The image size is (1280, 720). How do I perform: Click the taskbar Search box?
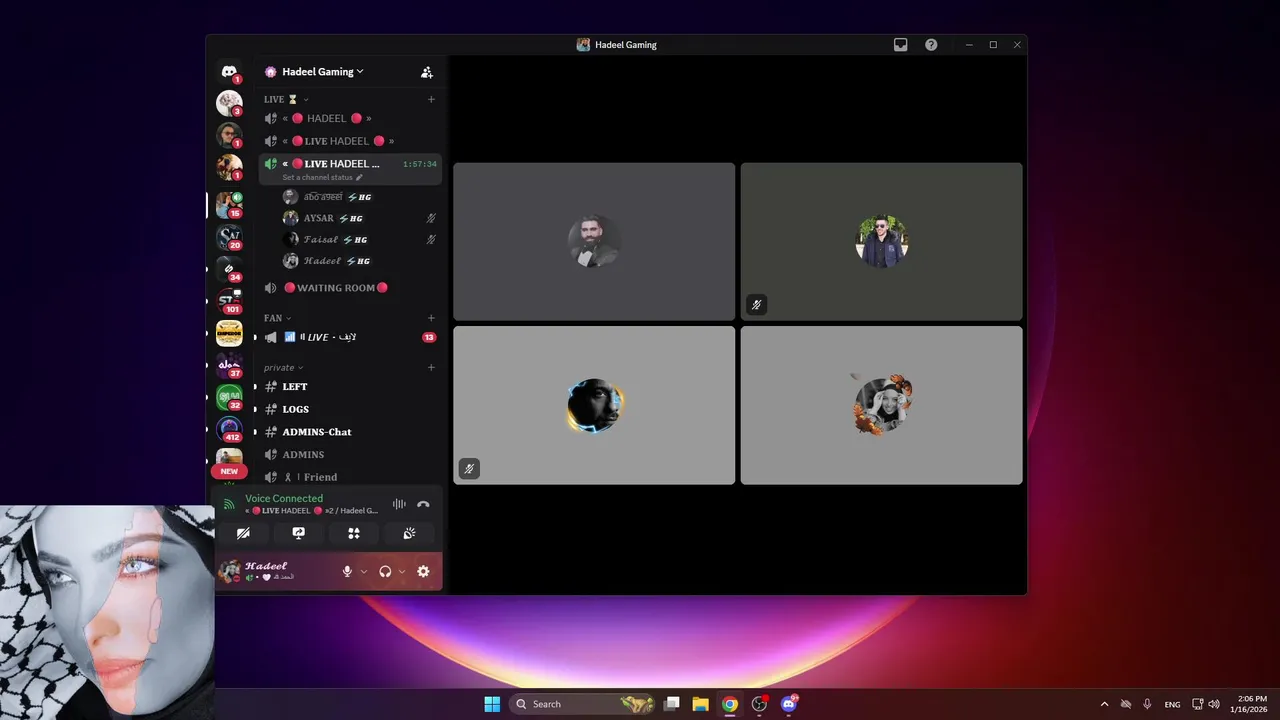coord(583,704)
